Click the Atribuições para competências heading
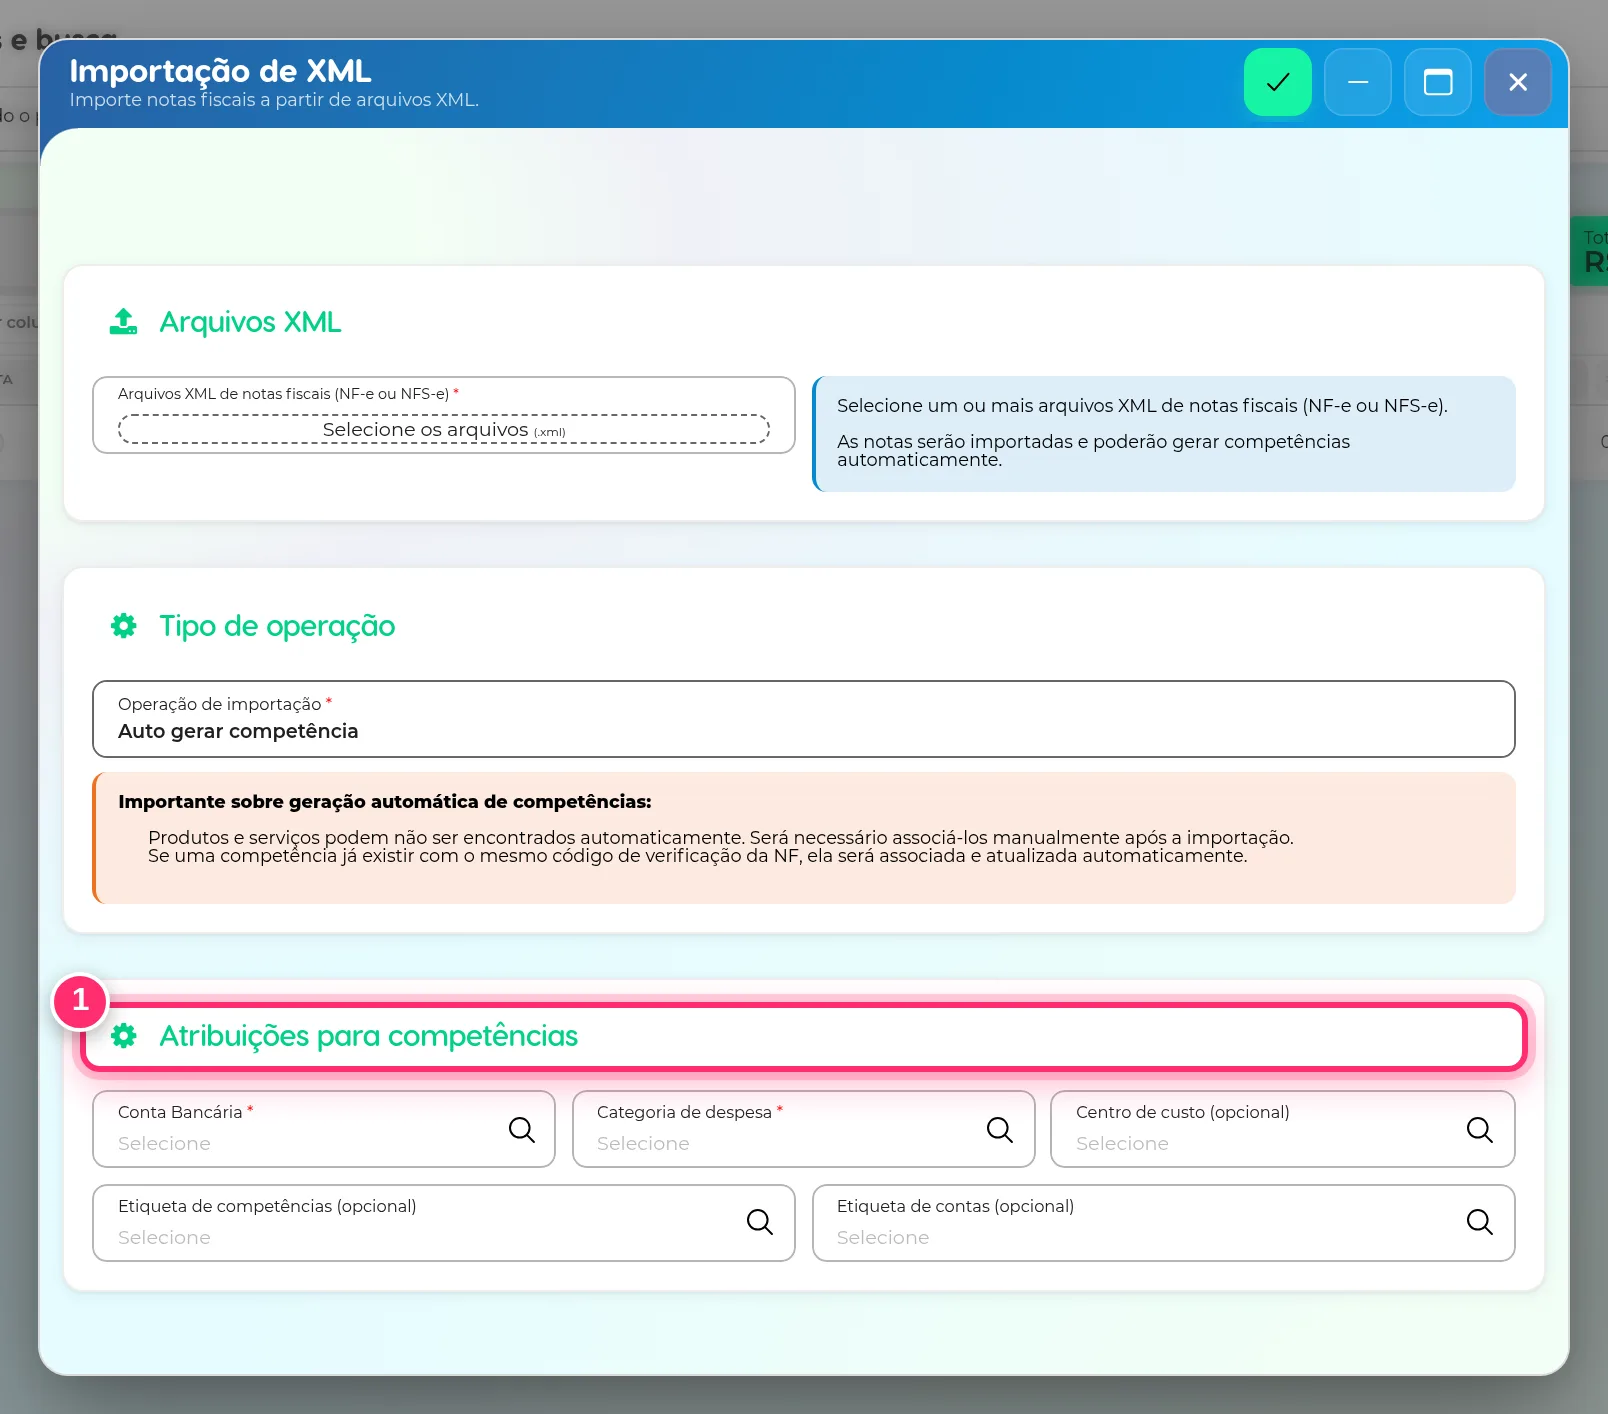The height and width of the screenshot is (1414, 1608). pos(369,1036)
